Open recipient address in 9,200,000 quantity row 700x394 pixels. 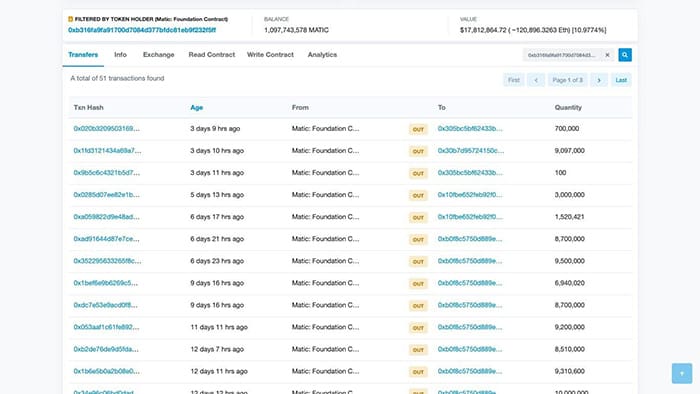(470, 328)
